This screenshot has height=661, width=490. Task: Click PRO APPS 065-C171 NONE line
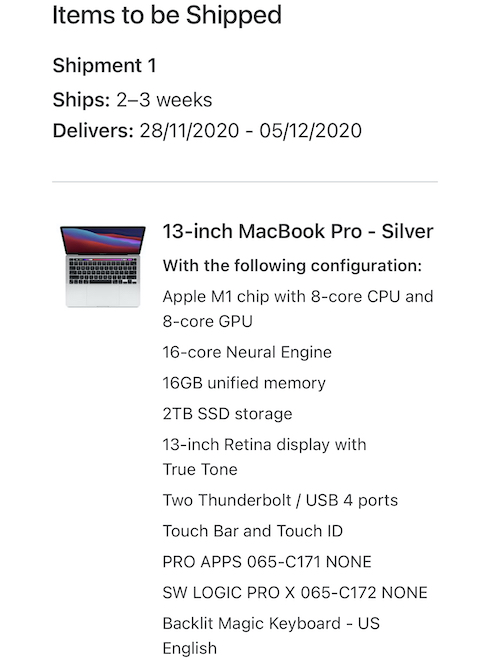pyautogui.click(x=267, y=562)
